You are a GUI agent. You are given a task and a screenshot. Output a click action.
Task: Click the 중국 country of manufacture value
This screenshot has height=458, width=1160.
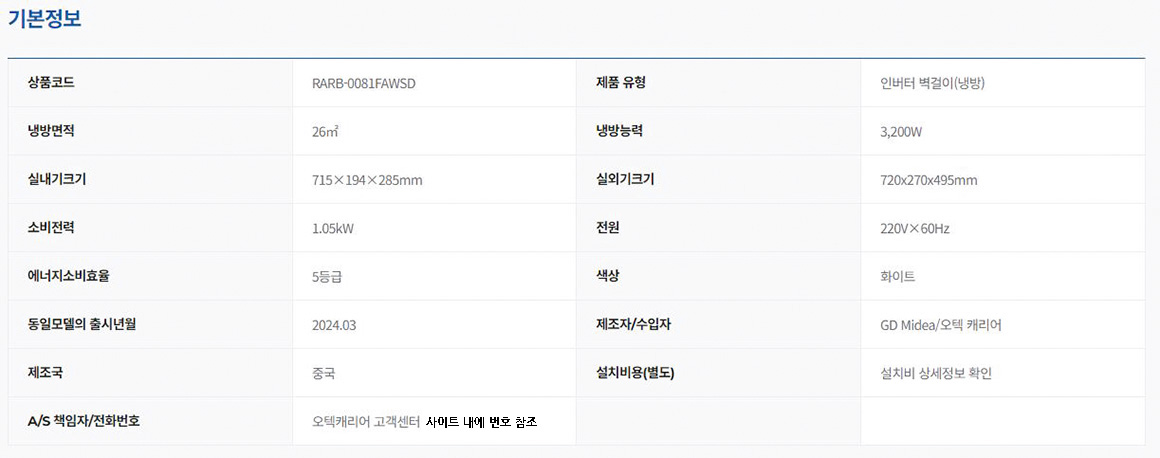[323, 374]
